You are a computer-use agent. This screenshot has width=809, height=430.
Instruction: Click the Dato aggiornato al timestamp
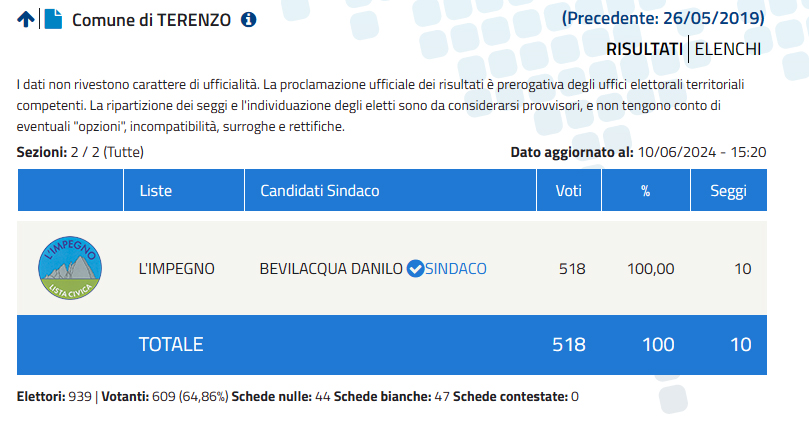pos(638,152)
